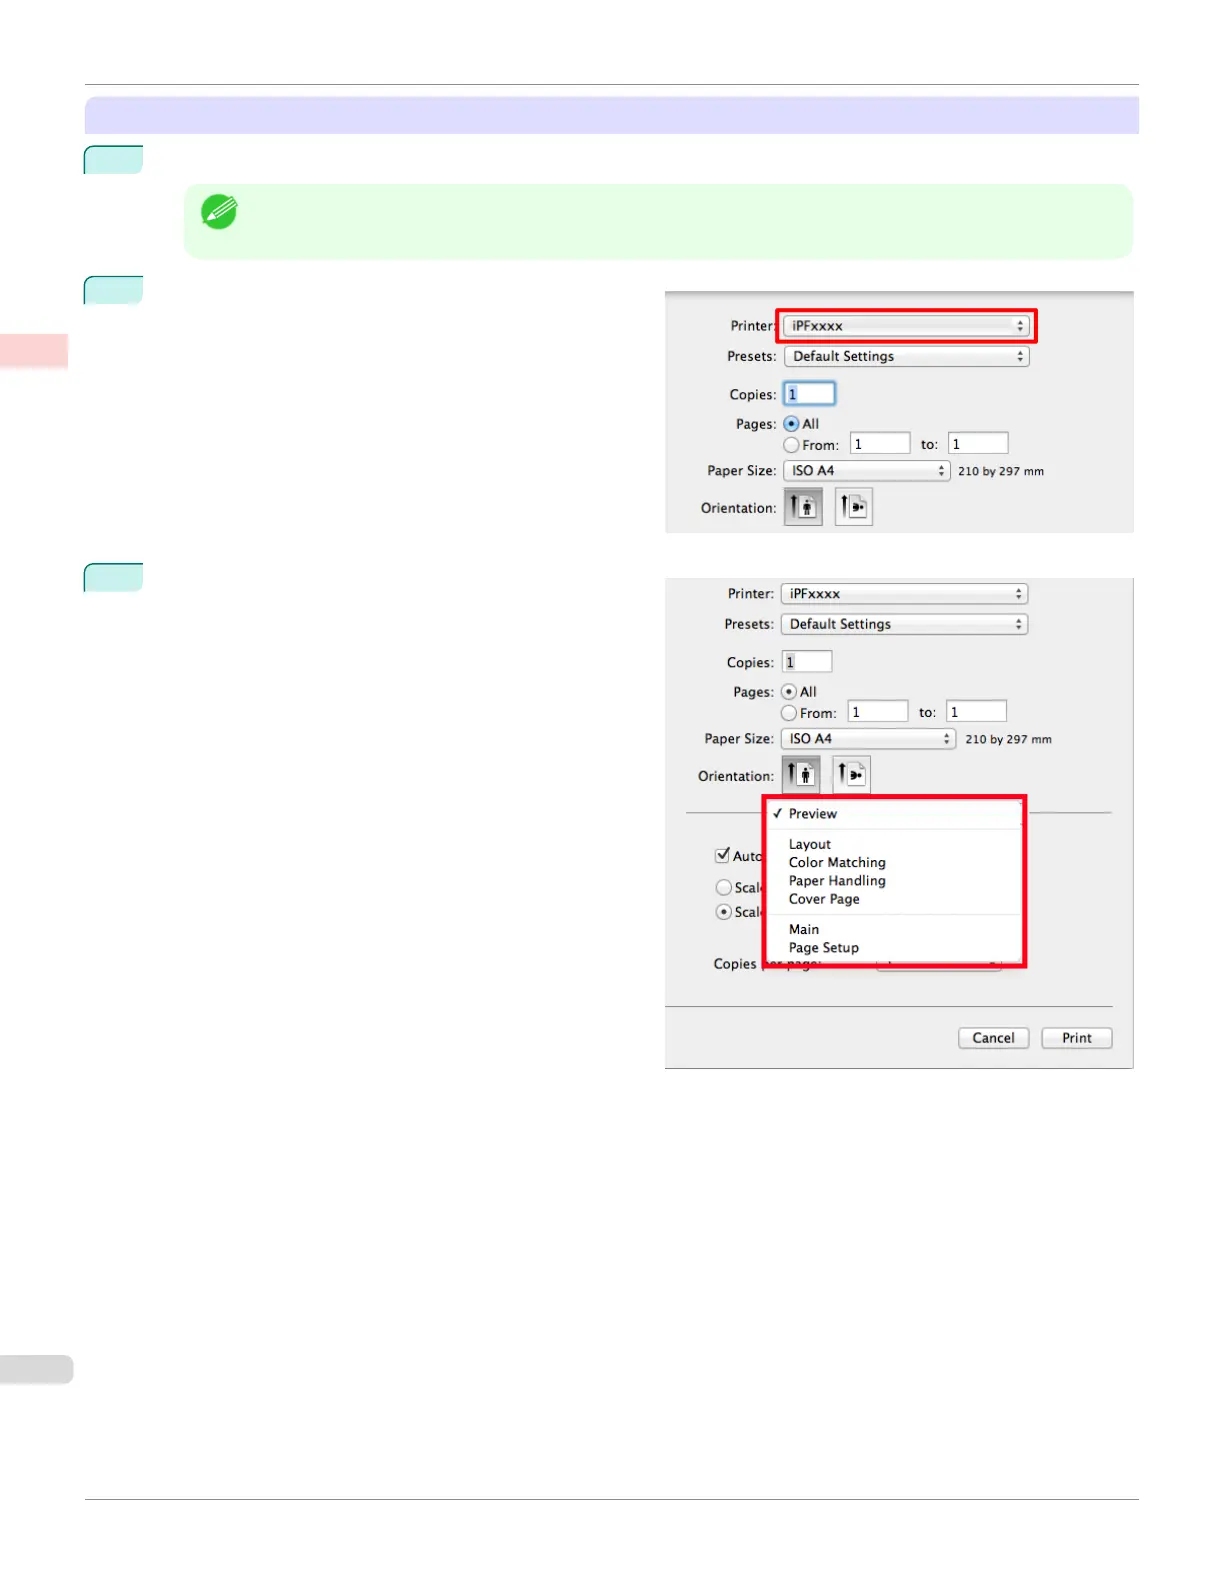The width and height of the screenshot is (1224, 1584).
Task: Select the unselected Scale radio button
Action: coord(724,887)
